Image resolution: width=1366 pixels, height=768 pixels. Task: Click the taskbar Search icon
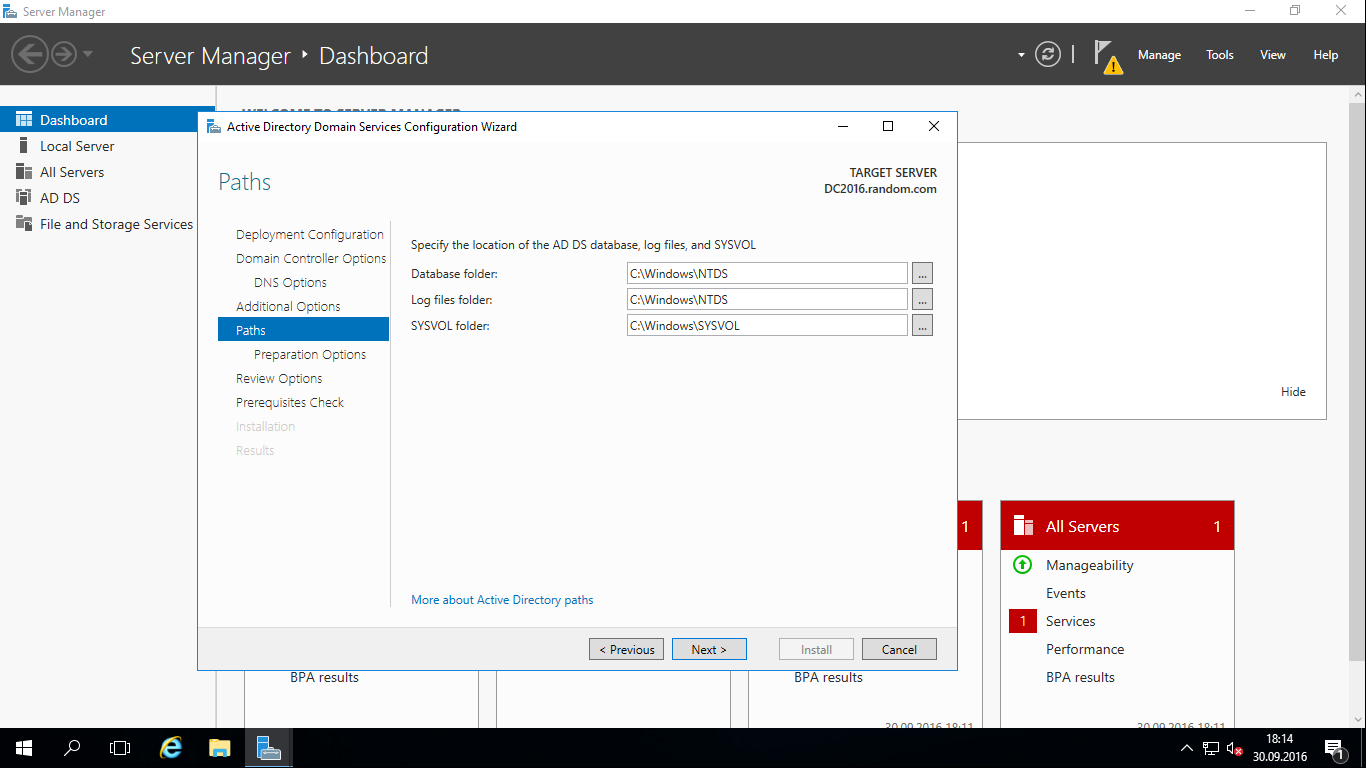point(72,748)
